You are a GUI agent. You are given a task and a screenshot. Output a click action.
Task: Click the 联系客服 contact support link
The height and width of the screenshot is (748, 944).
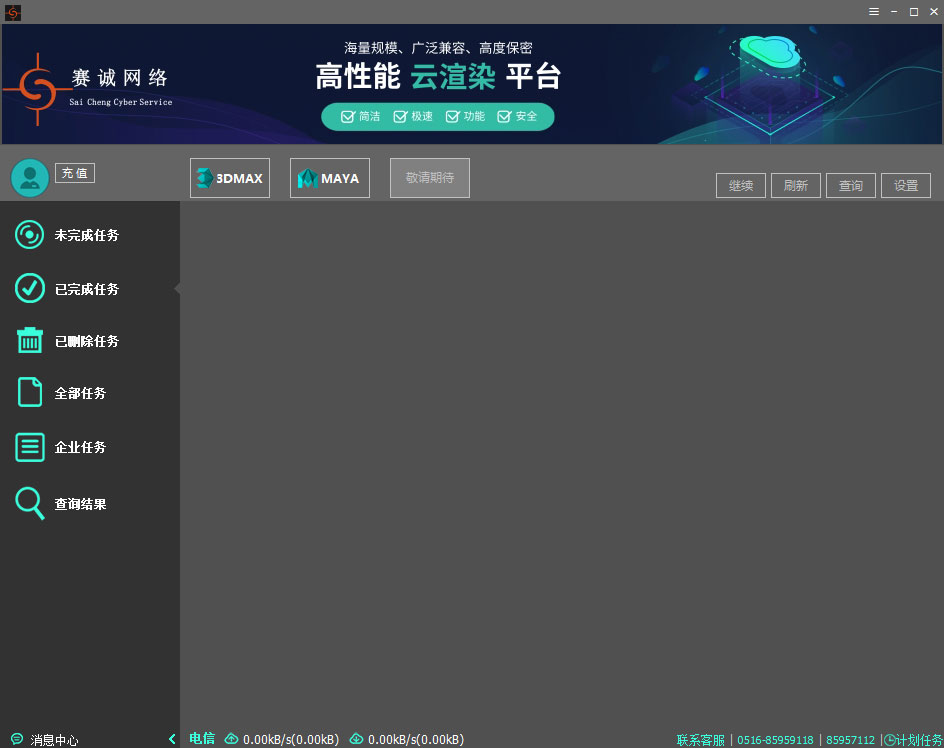click(x=700, y=740)
